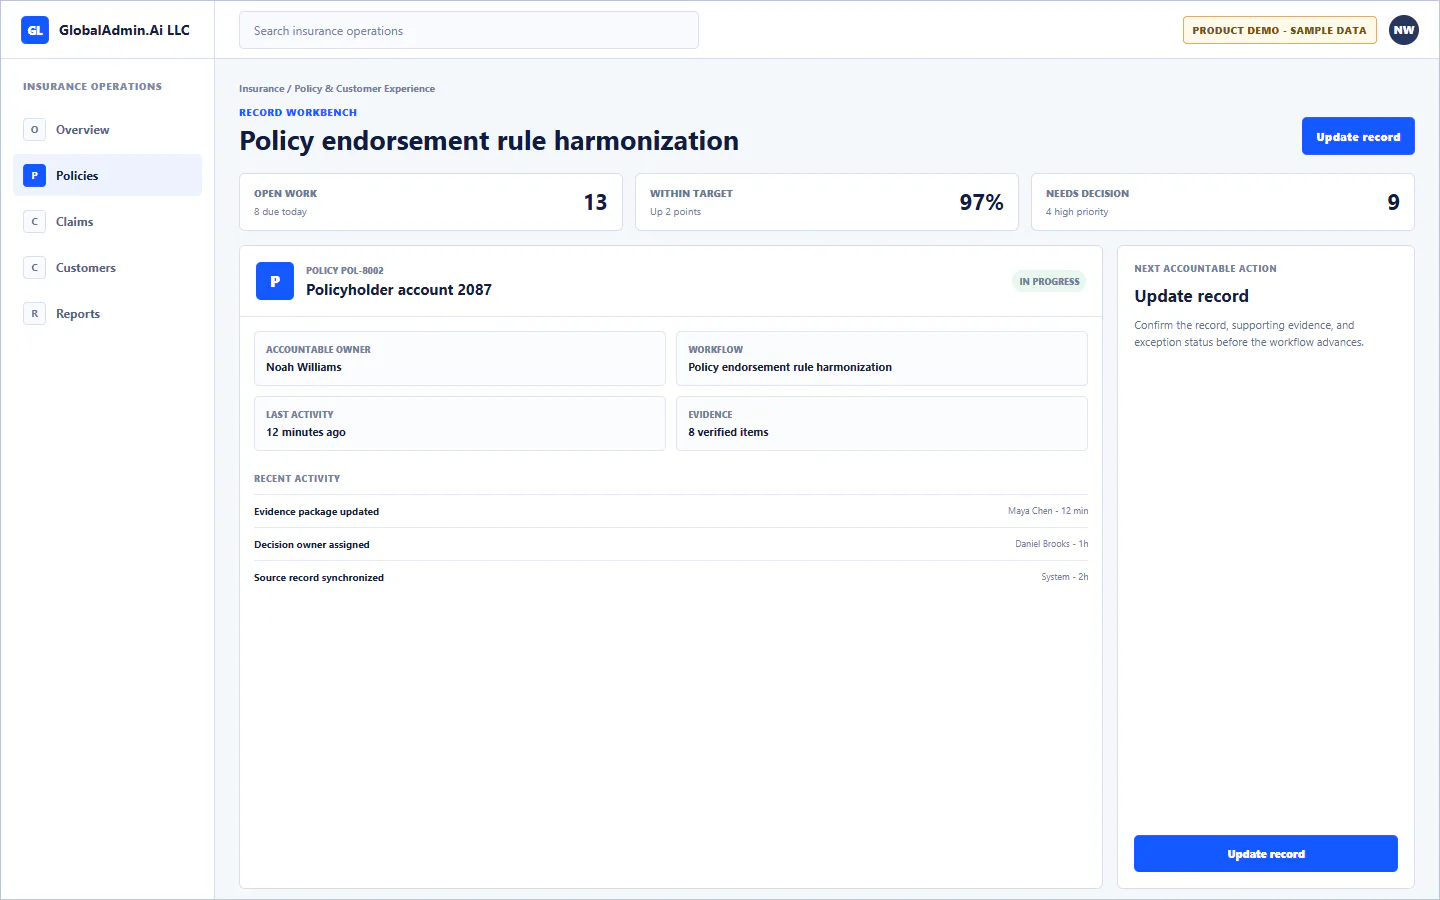This screenshot has width=1440, height=900.
Task: Click the Product Demo sample data badge
Action: click(1279, 30)
